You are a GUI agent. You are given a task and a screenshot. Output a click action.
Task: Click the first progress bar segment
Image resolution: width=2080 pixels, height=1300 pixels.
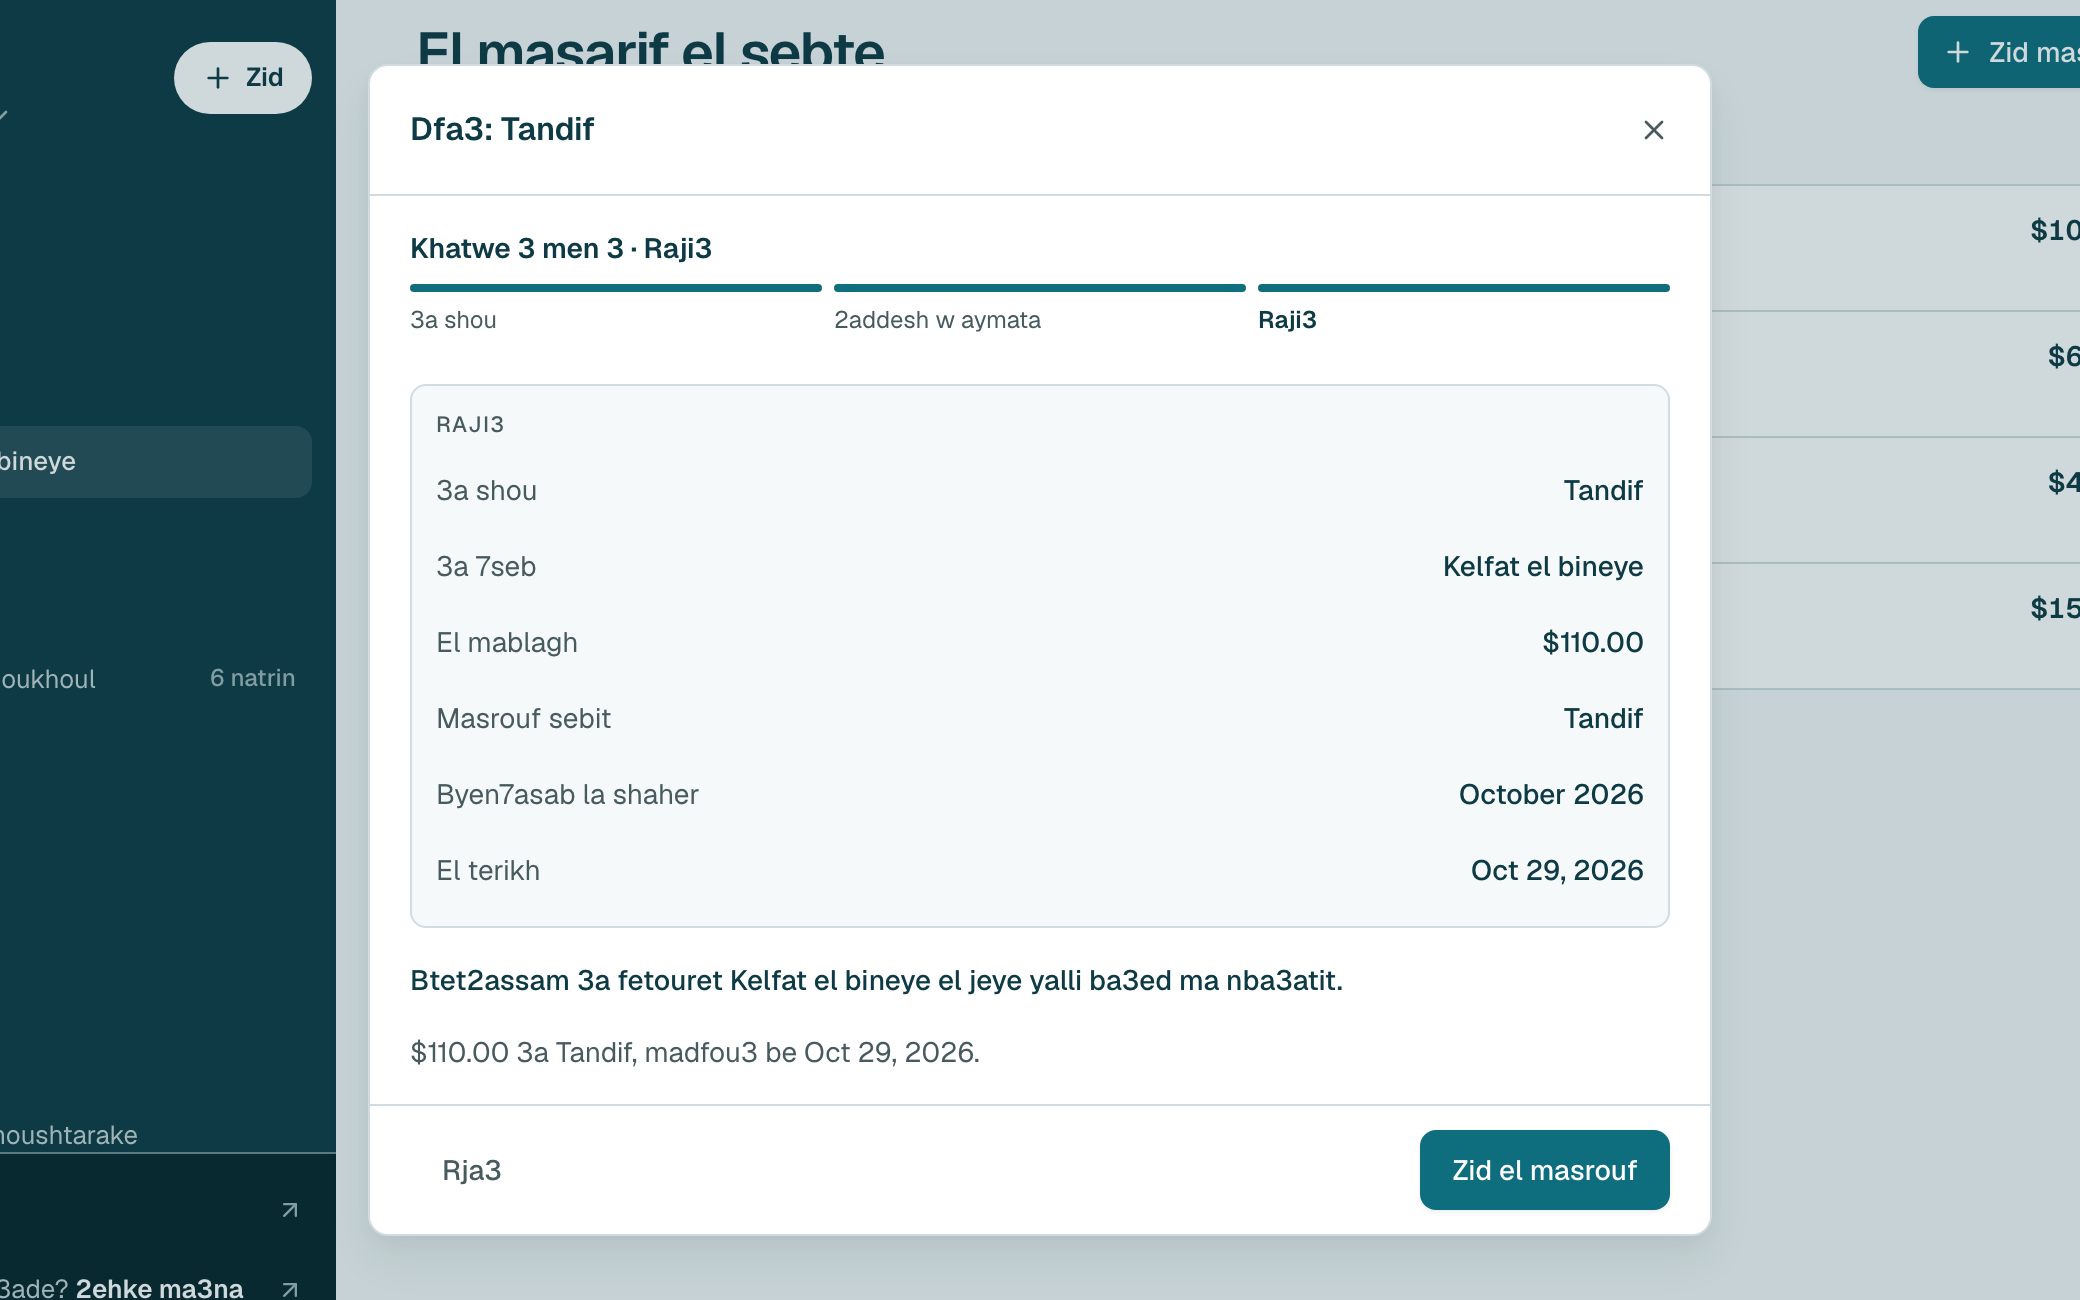pos(616,288)
